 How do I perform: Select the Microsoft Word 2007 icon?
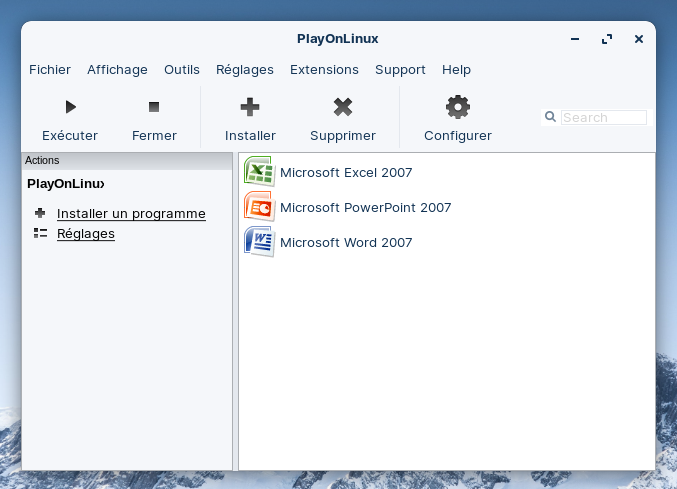pyautogui.click(x=259, y=241)
